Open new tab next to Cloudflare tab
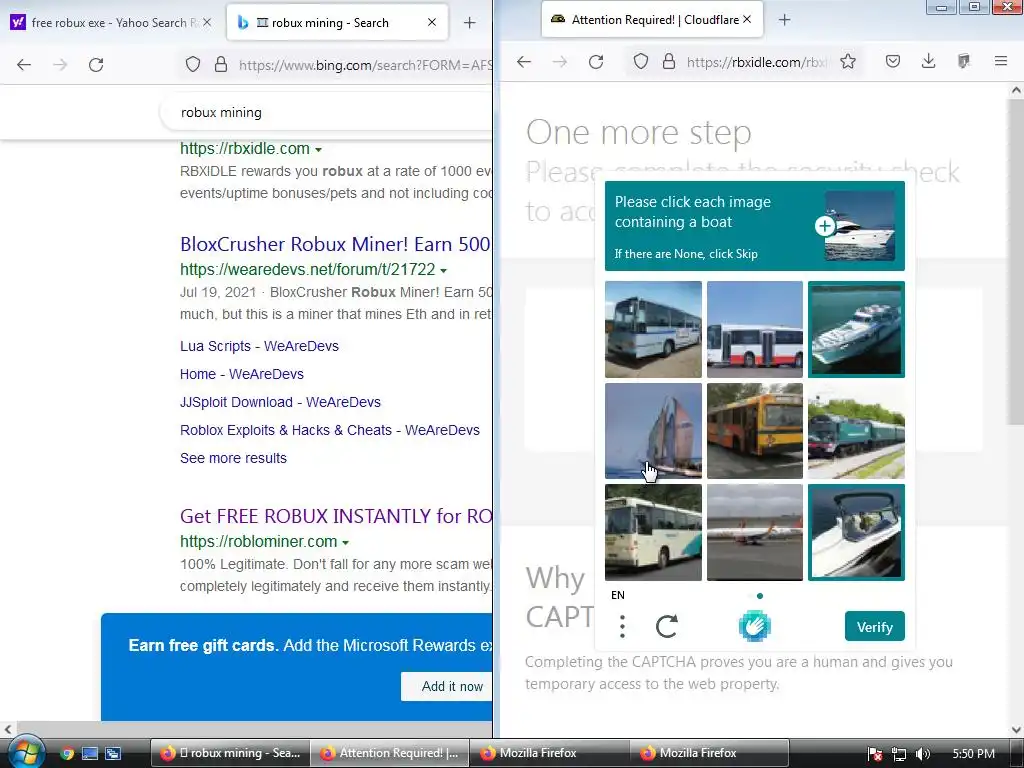The height and width of the screenshot is (768, 1024). coord(784,20)
